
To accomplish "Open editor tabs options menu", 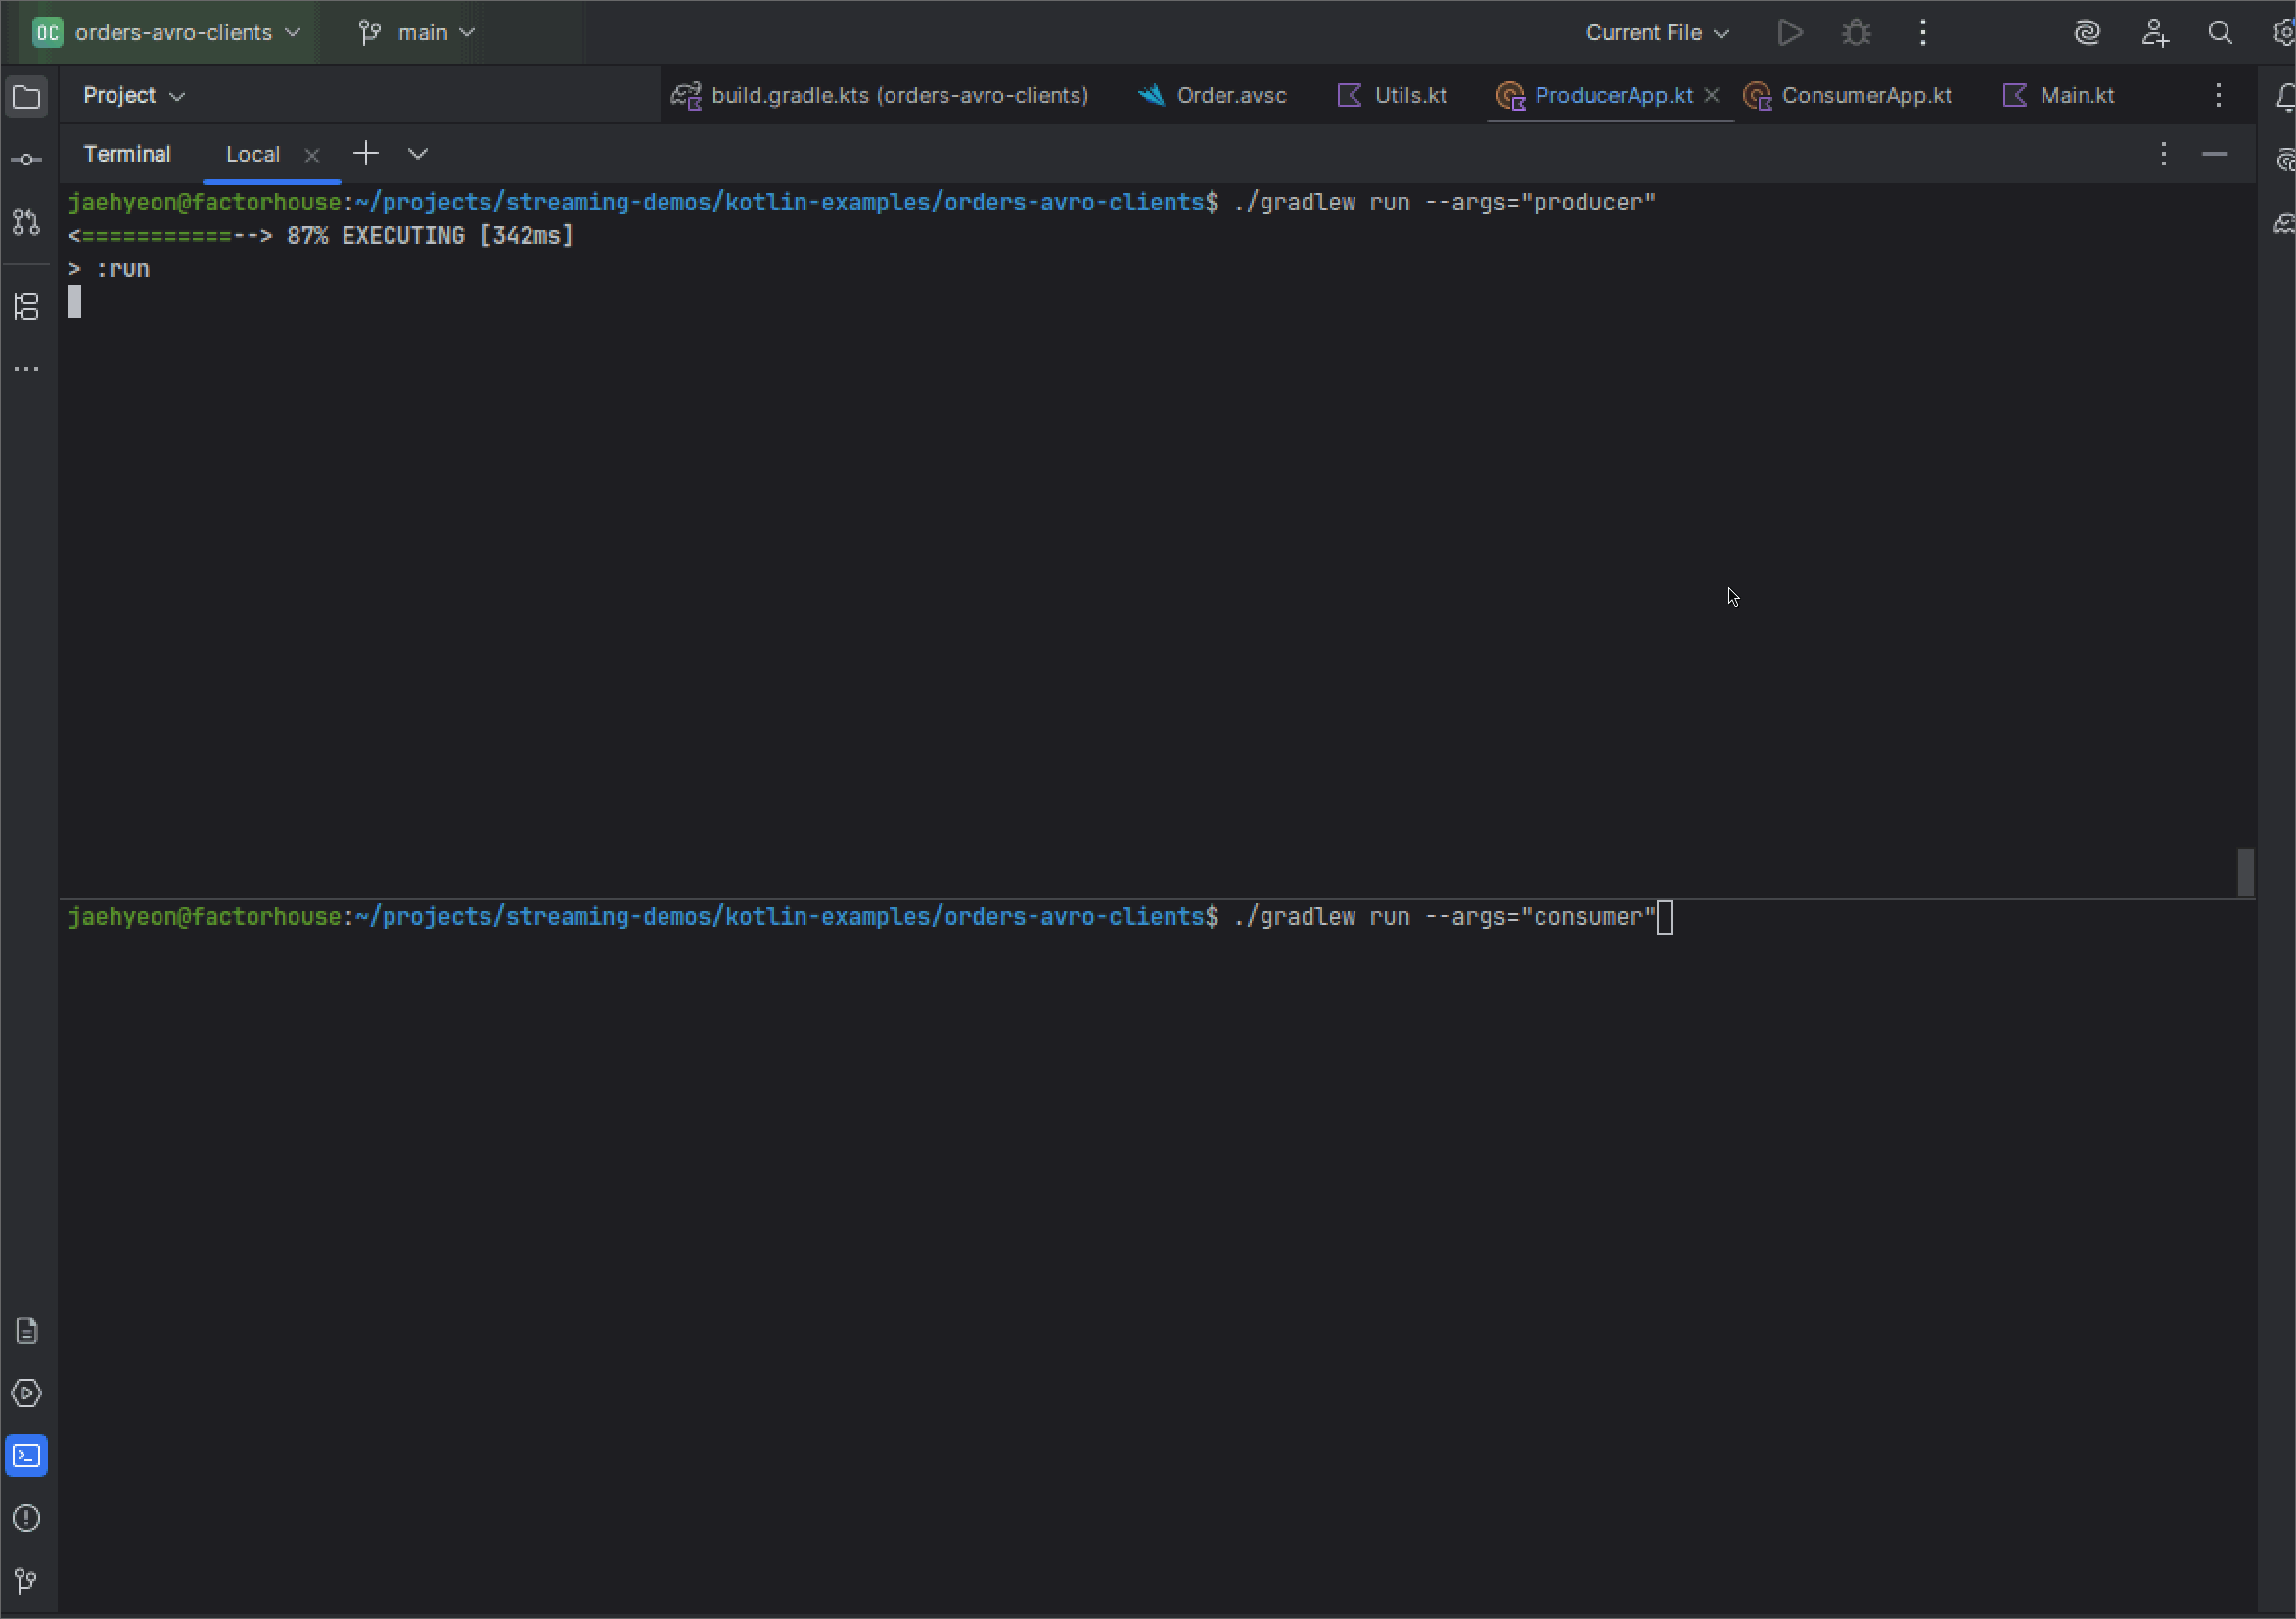I will point(2218,96).
